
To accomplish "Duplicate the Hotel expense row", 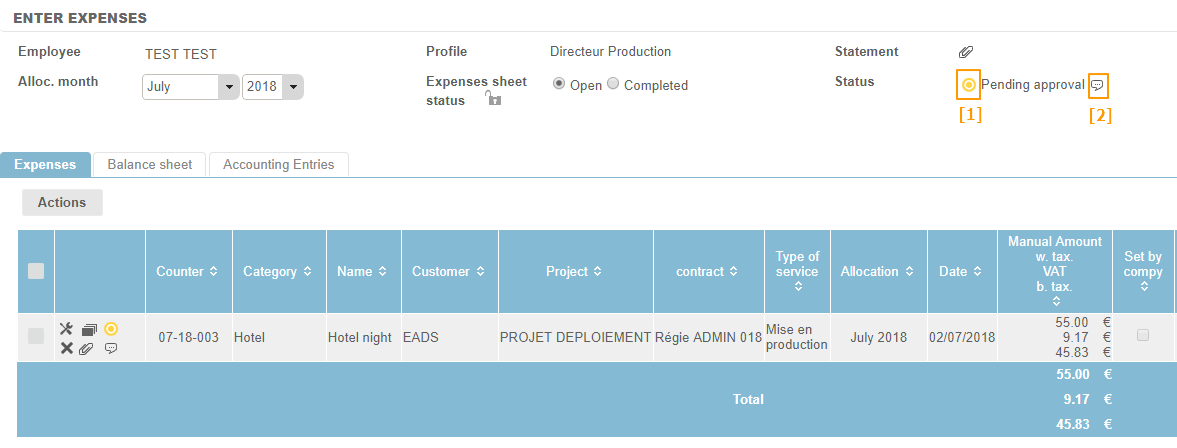I will click(x=89, y=329).
